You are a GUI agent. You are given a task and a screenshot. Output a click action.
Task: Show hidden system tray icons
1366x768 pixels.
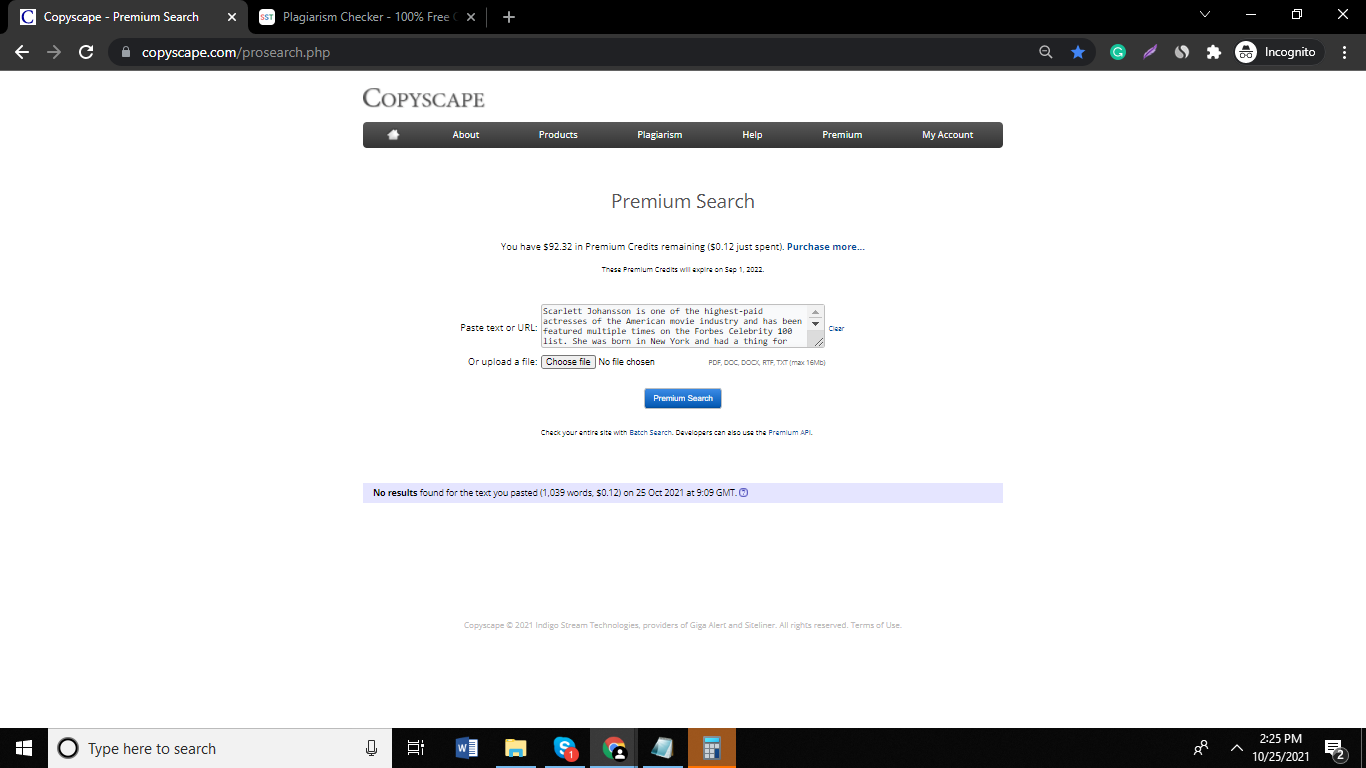(1237, 748)
